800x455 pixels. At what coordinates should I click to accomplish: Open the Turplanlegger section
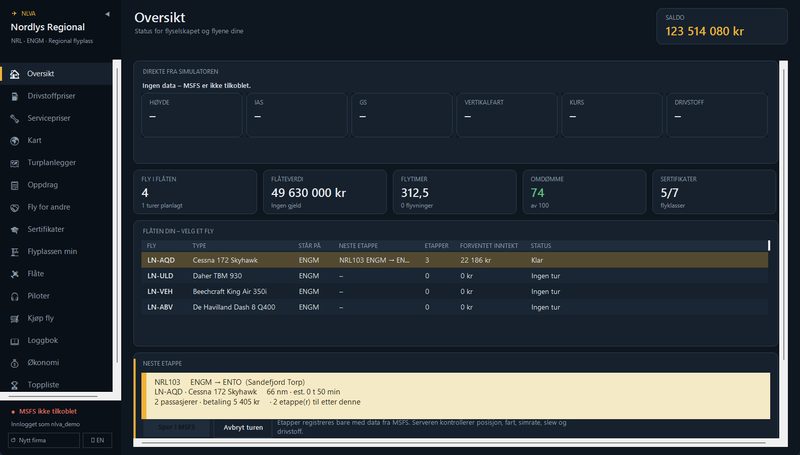[56, 163]
